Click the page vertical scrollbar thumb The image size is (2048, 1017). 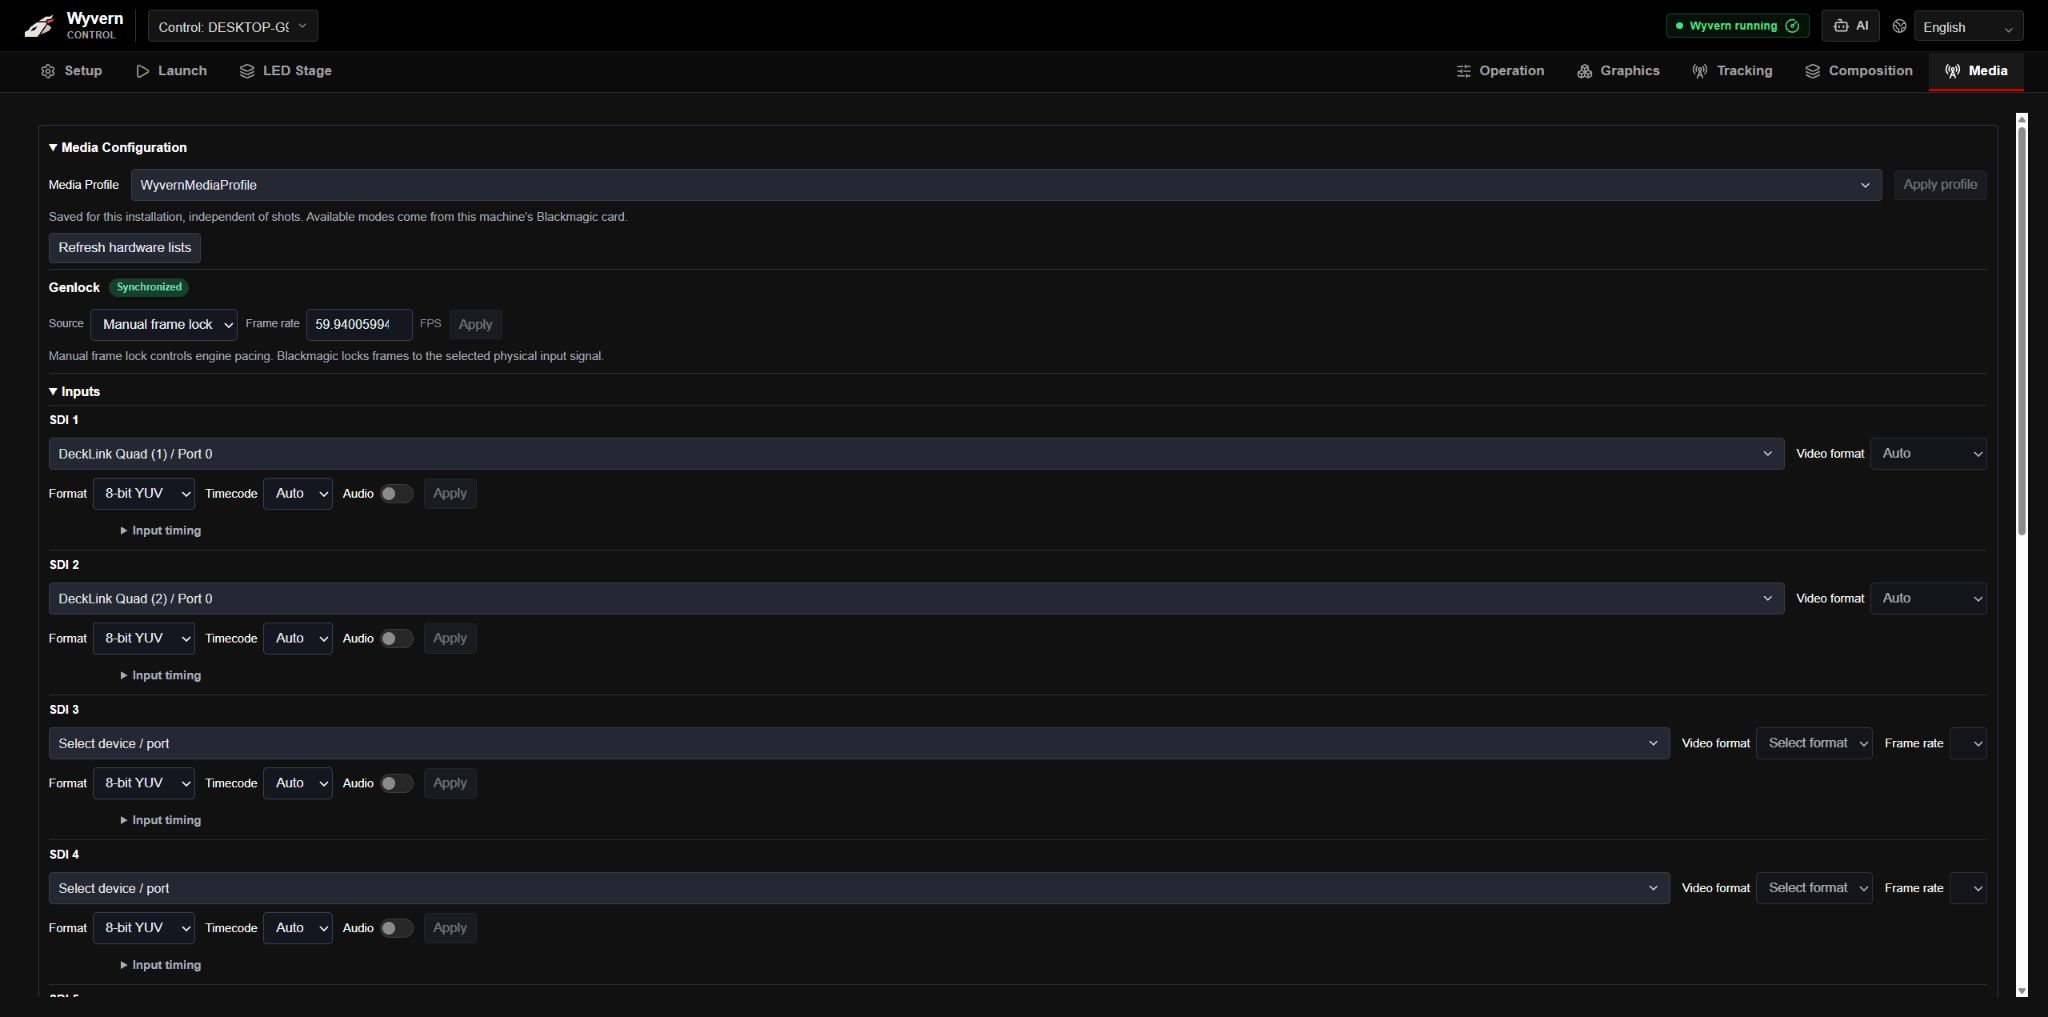(2022, 330)
